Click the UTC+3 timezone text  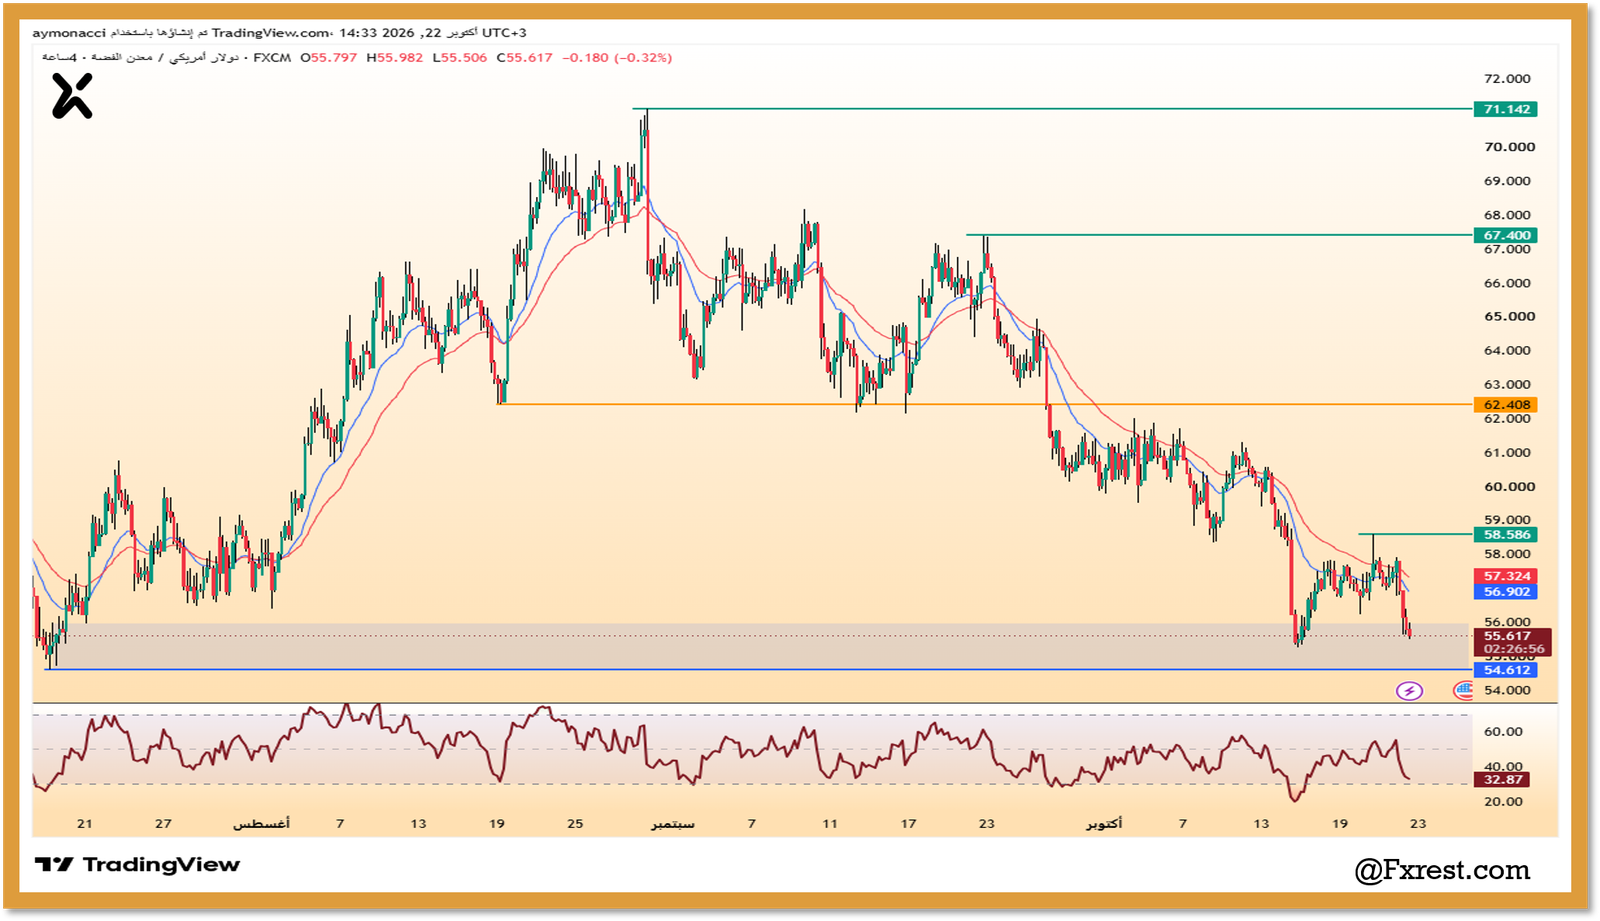coord(504,33)
